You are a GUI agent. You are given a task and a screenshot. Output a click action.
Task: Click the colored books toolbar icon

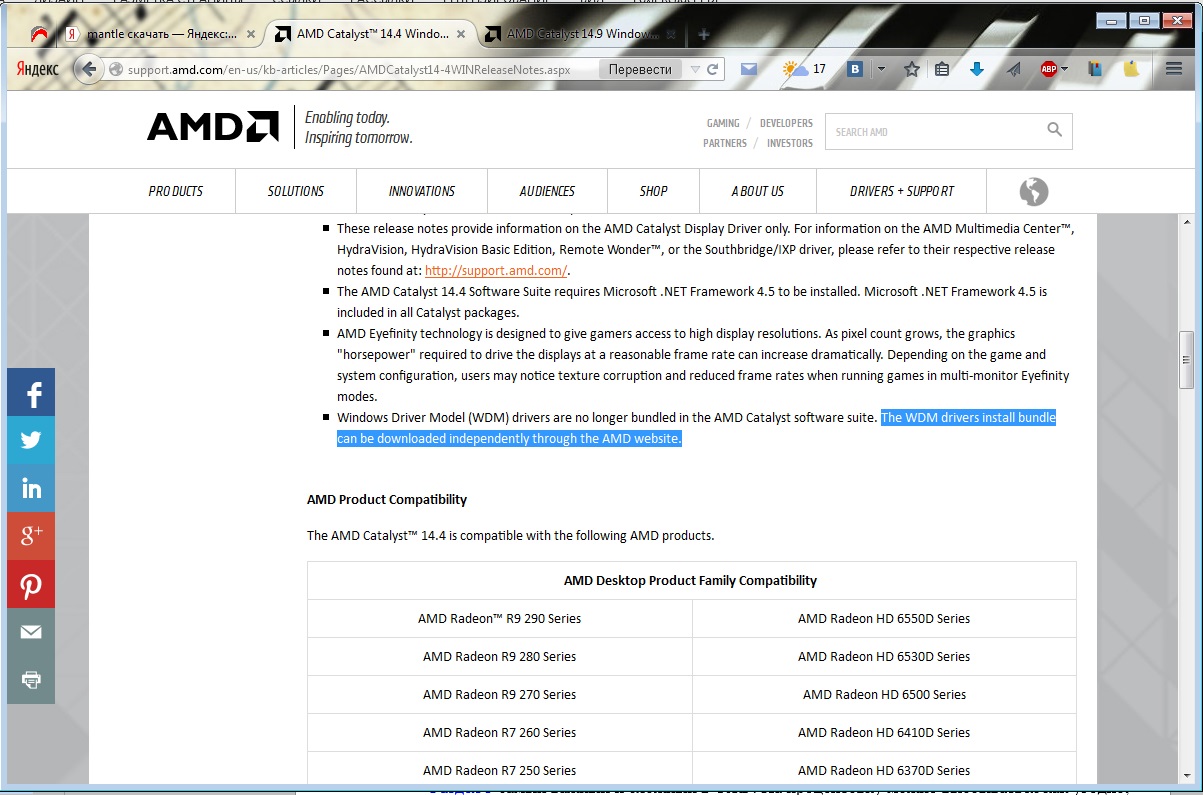click(1096, 69)
